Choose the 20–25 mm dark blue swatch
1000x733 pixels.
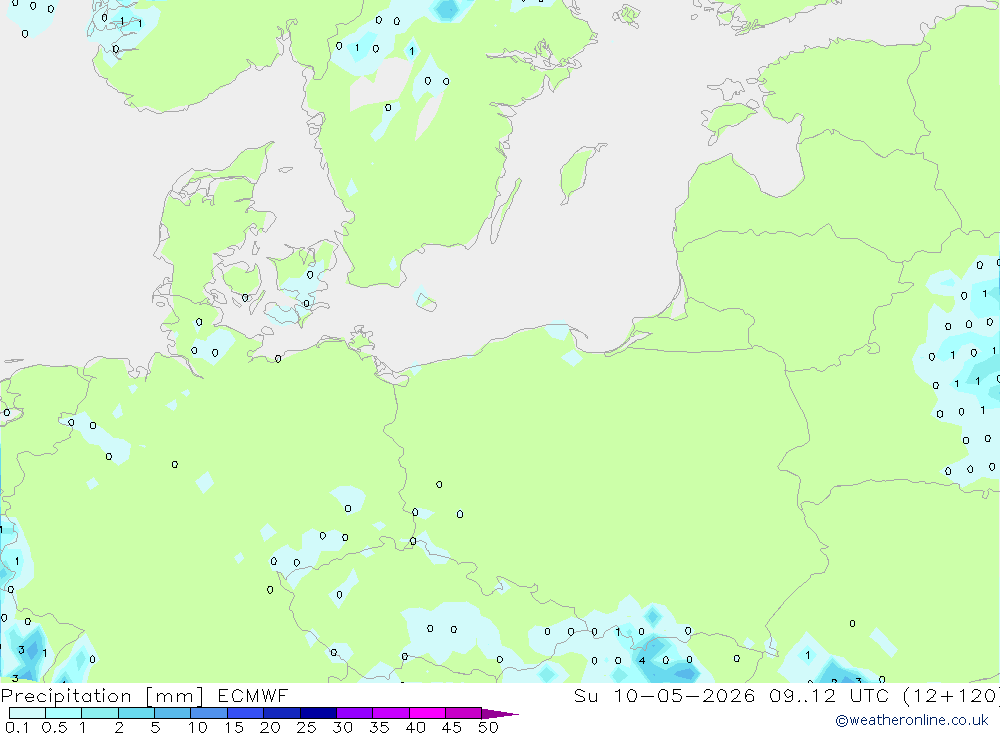[x=282, y=713]
